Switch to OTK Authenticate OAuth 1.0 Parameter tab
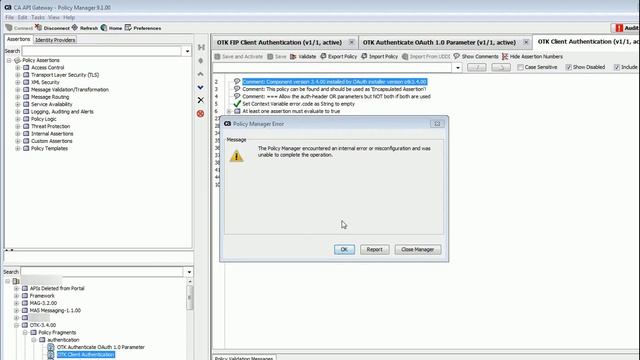This screenshot has height=360, width=640. pos(439,42)
